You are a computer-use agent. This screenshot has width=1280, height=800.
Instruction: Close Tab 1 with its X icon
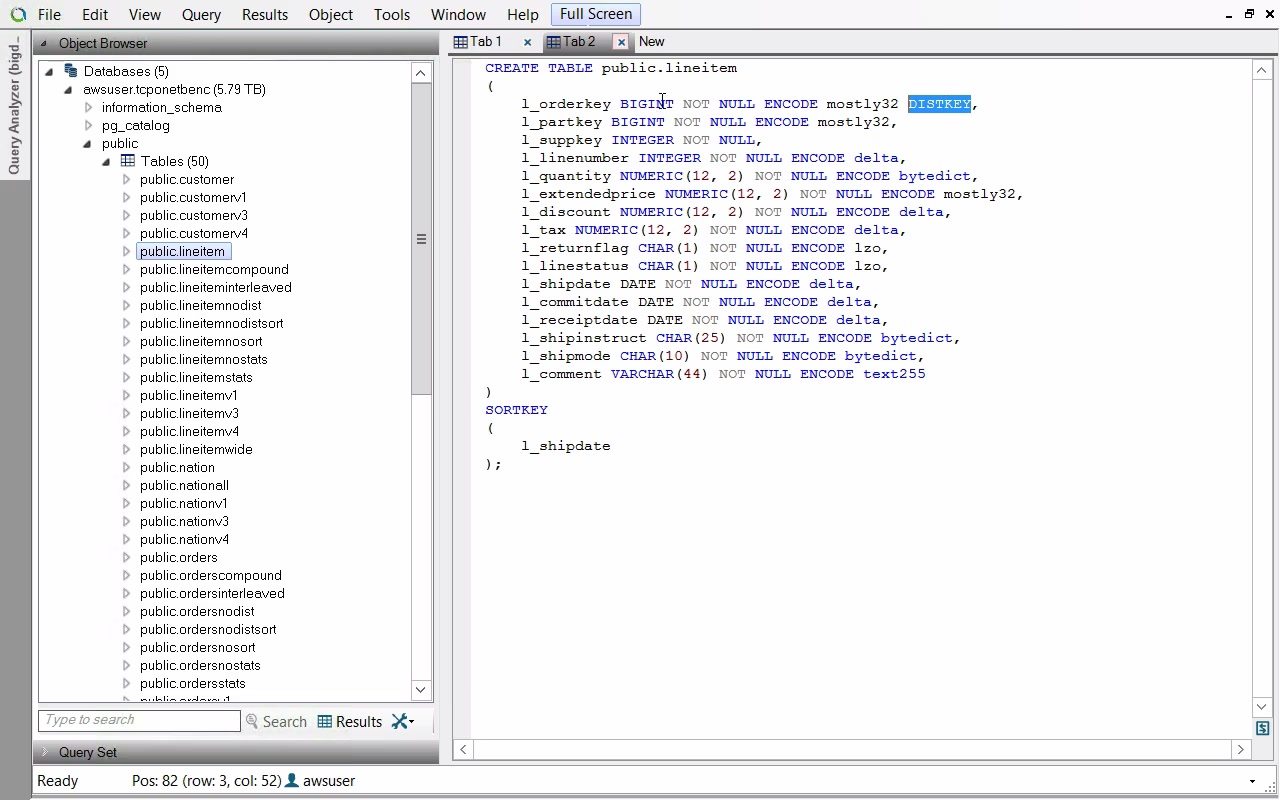tap(527, 42)
